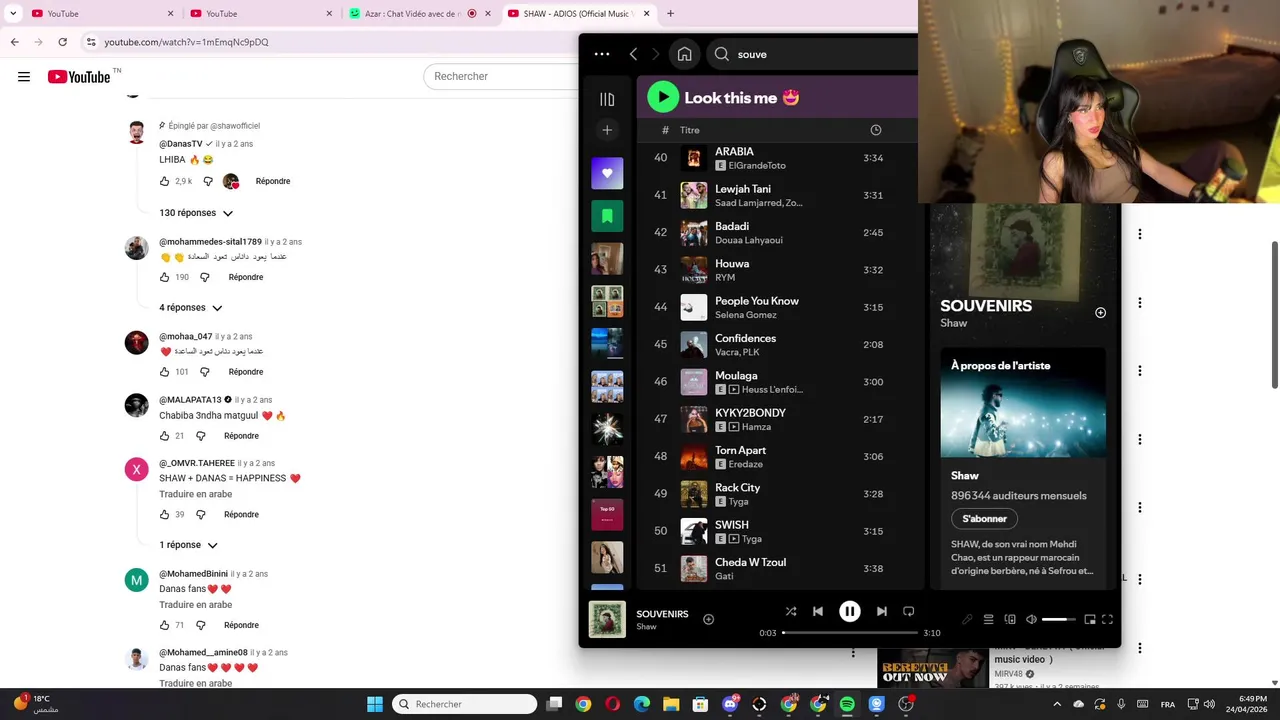Open the Windows Start menu
This screenshot has width=1280, height=720.
click(374, 704)
